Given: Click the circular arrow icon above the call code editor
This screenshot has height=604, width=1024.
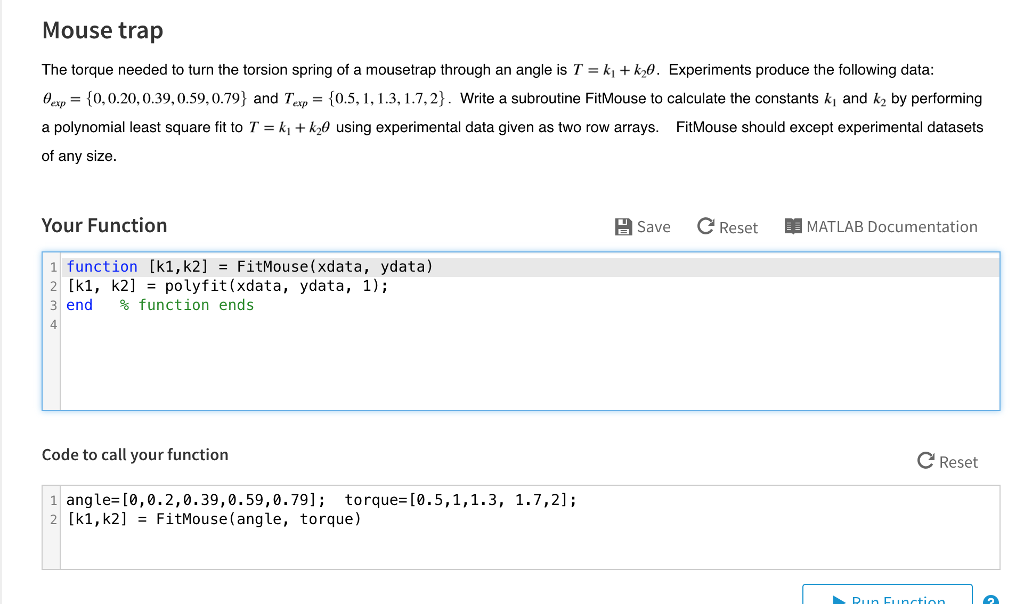Looking at the screenshot, I should (926, 461).
